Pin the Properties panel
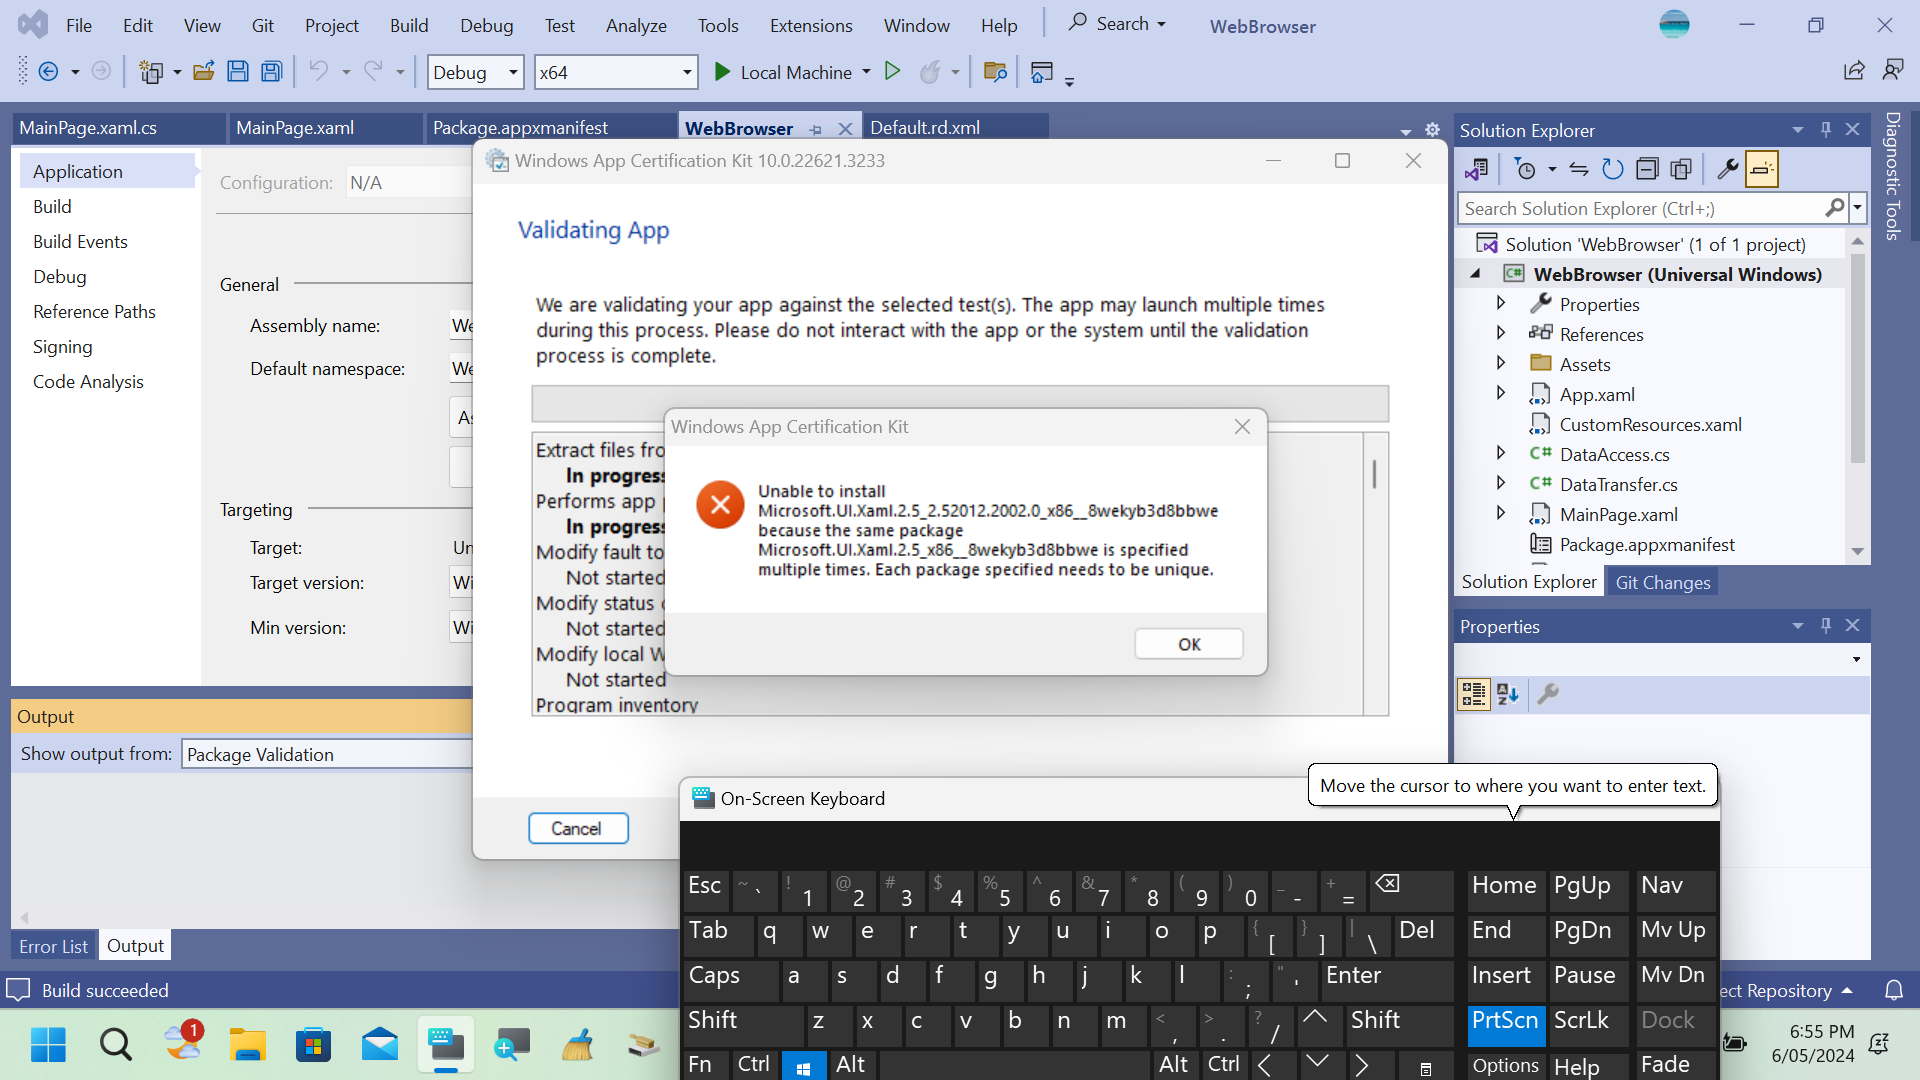The height and width of the screenshot is (1080, 1920). [x=1826, y=625]
